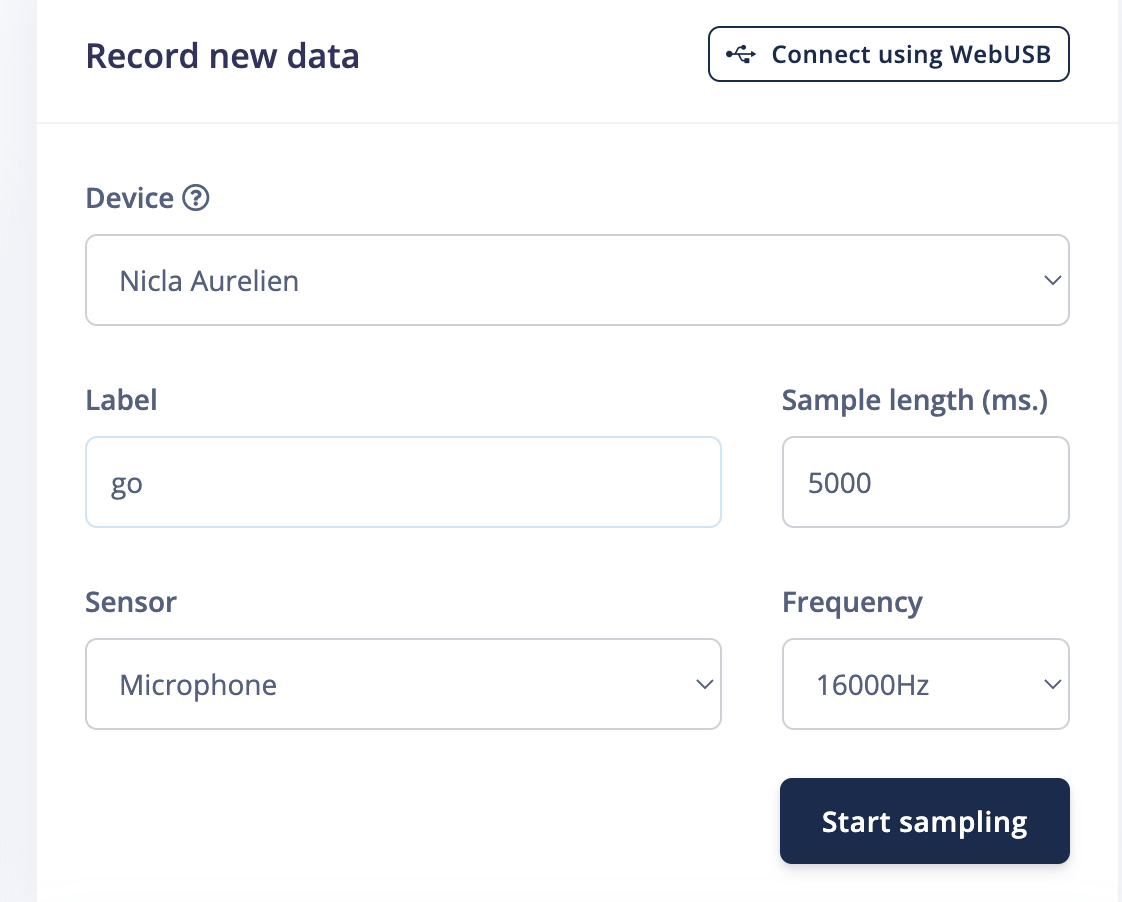Open the Device dropdown showing Nicla Aurelien
The image size is (1122, 902).
[577, 280]
